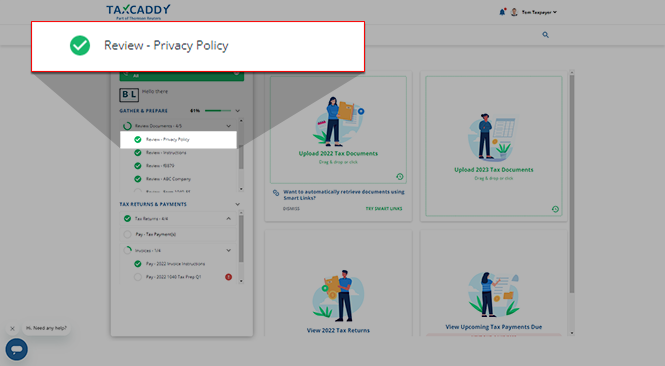The height and width of the screenshot is (366, 665).
Task: Click the Smart Links chain icon
Action: tap(276, 193)
